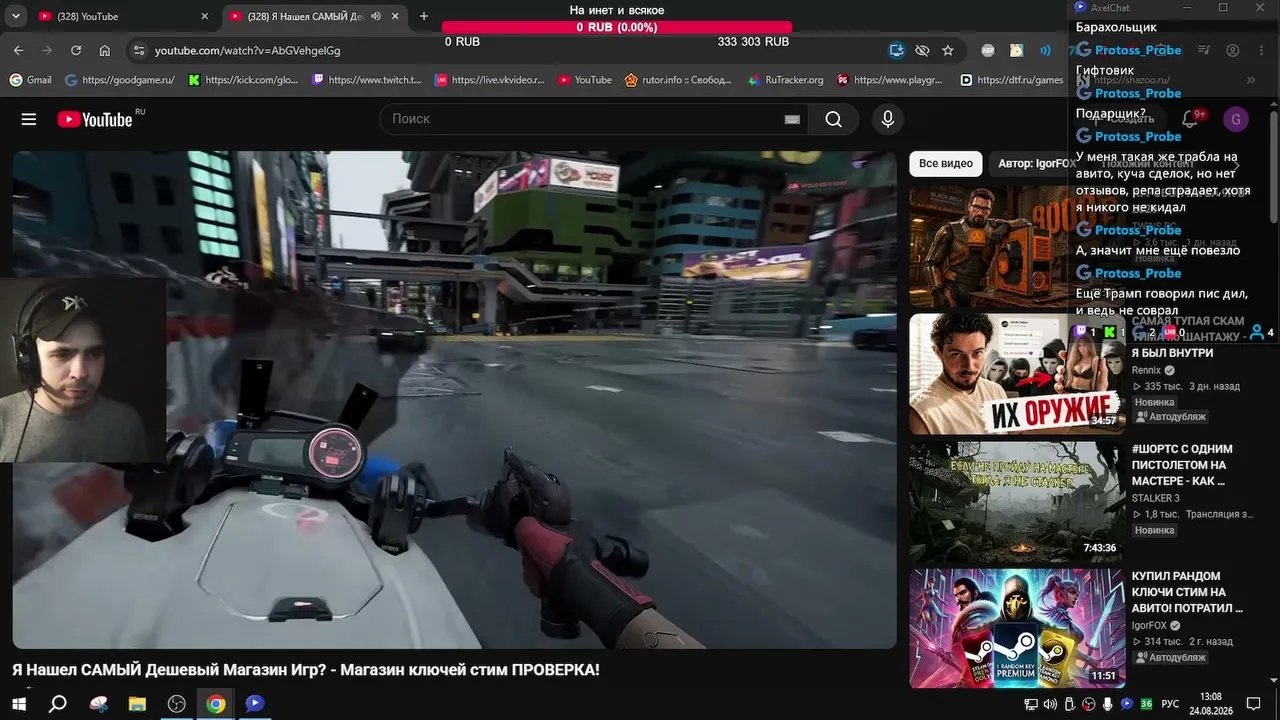This screenshot has width=1280, height=720.
Task: Select the 'Все видео' filter chip
Action: pyautogui.click(x=946, y=163)
